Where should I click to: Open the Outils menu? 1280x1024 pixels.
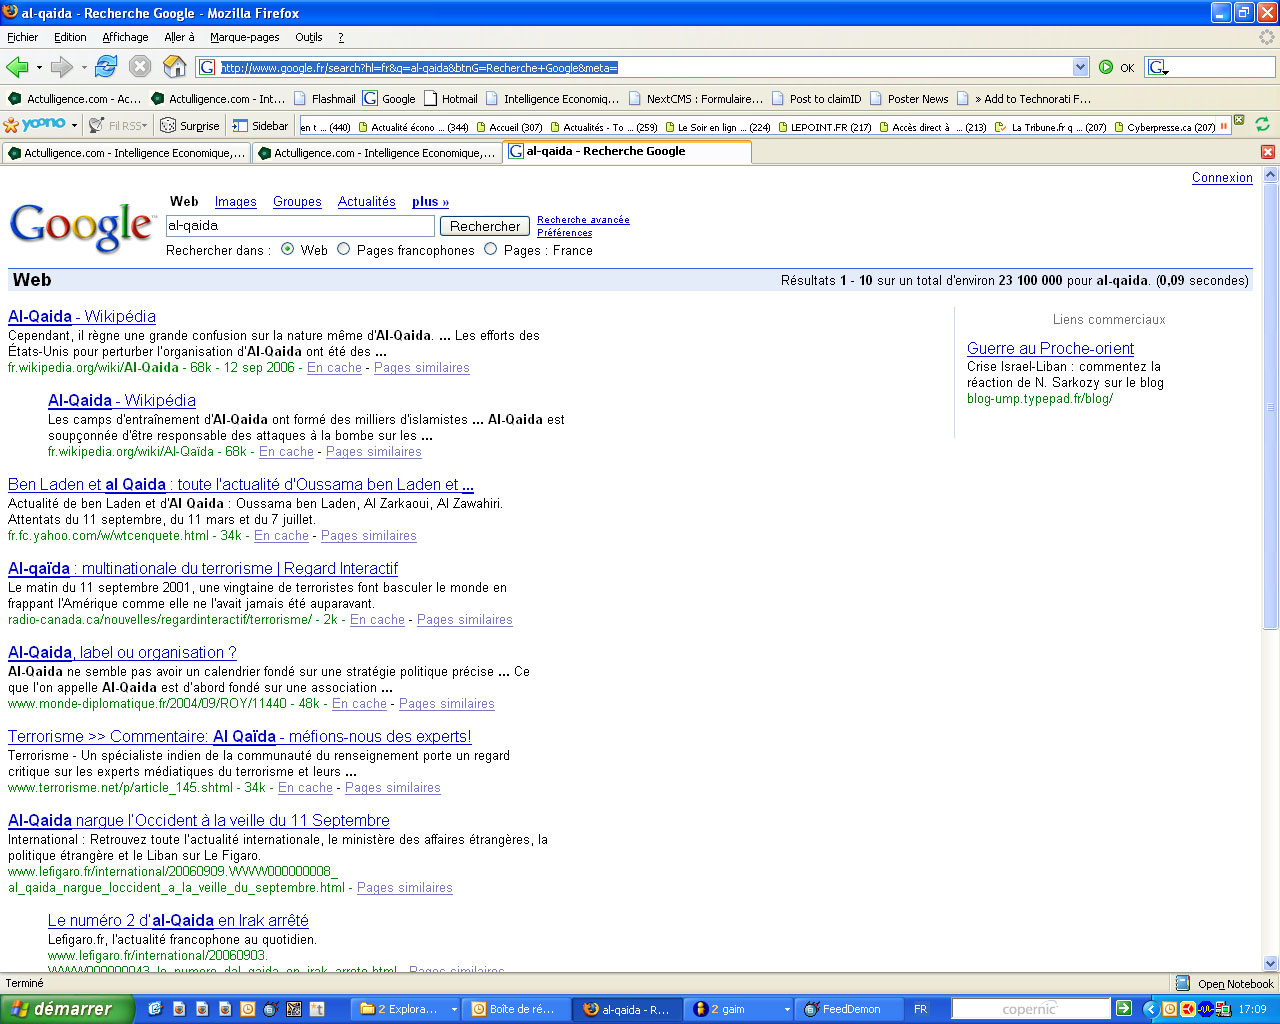click(x=309, y=37)
